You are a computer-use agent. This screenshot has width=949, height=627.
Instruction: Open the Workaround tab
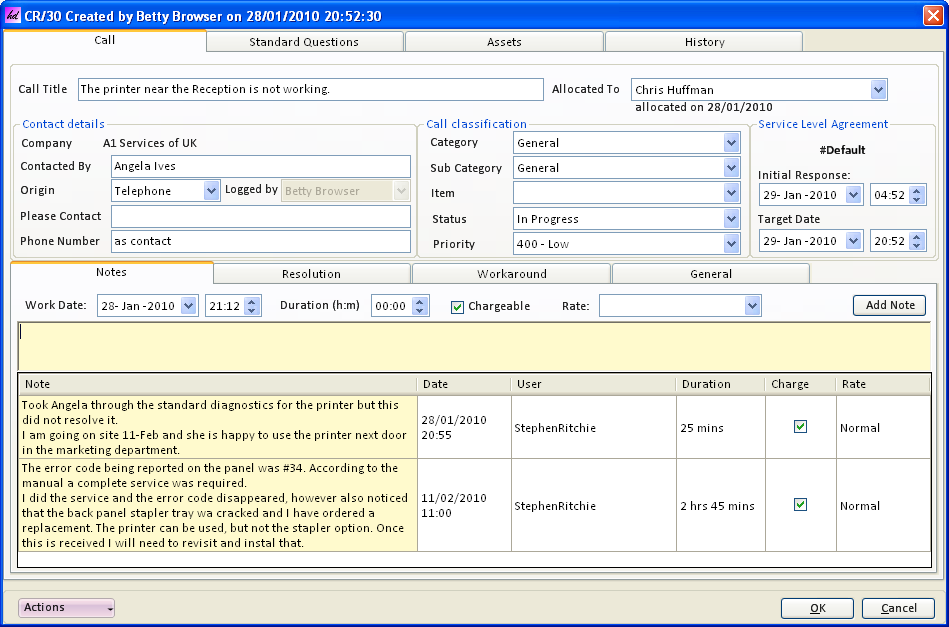[511, 274]
